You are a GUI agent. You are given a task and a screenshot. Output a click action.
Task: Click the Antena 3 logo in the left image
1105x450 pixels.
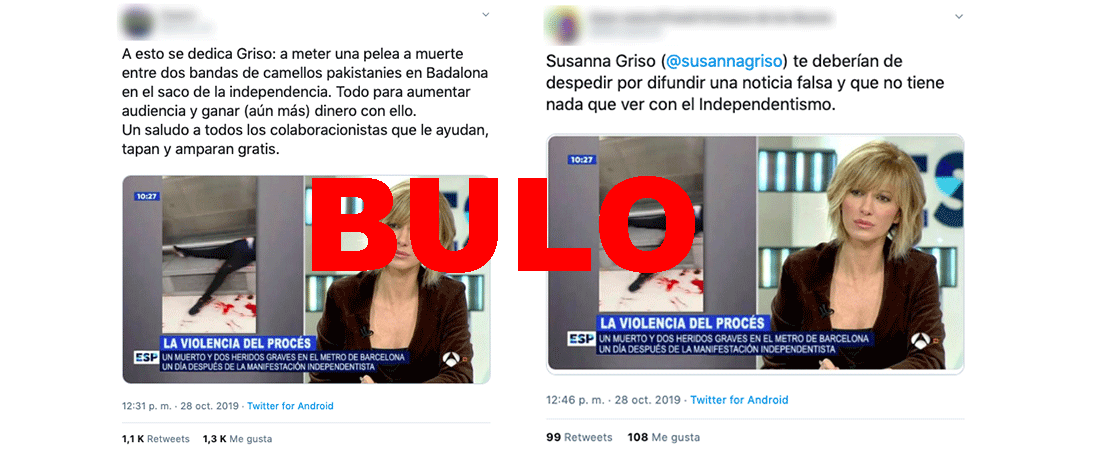pyautogui.click(x=452, y=358)
